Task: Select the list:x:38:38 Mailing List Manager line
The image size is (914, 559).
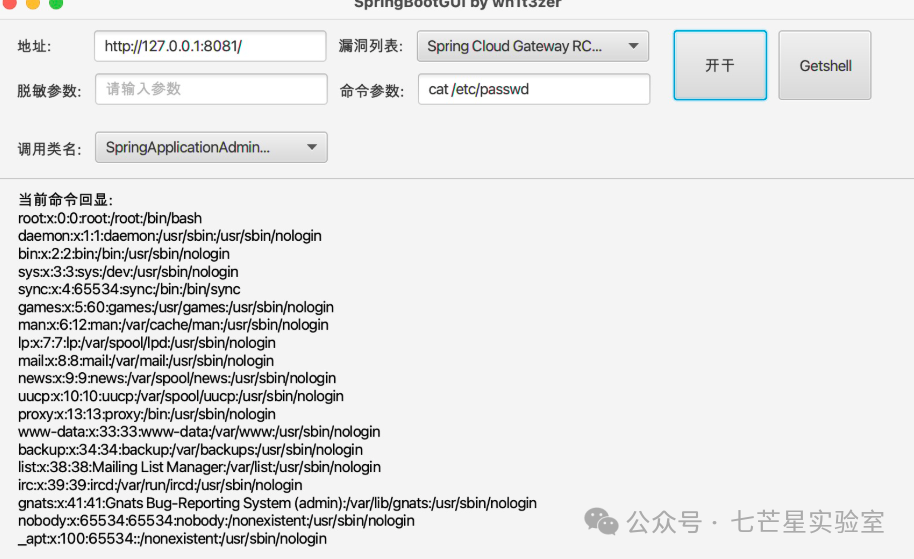Action: point(199,467)
